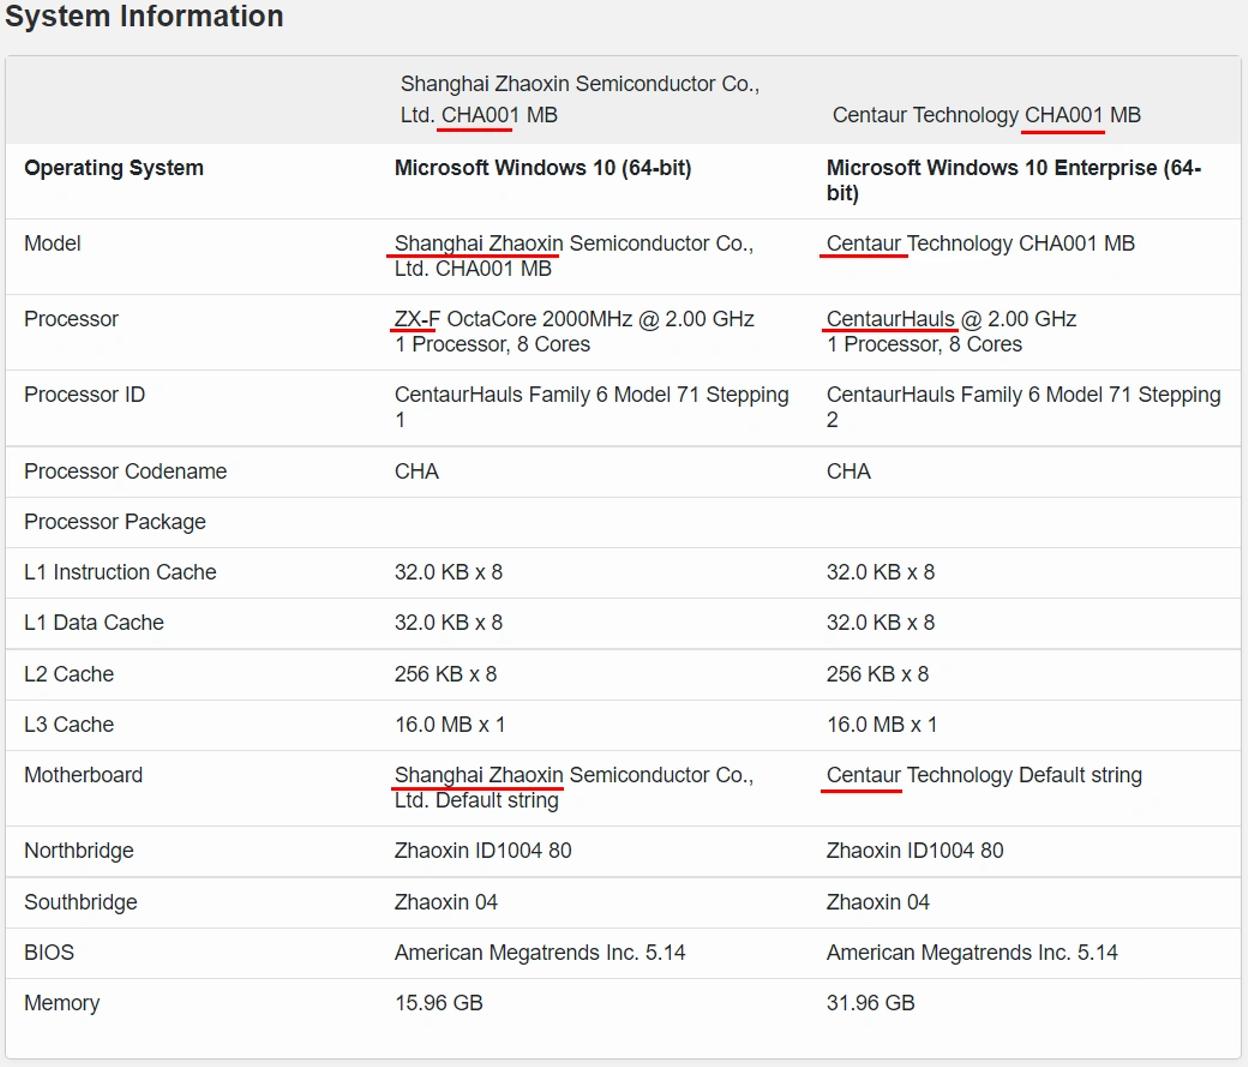Select BIOS value in the Shanghai Zhaoxin column
The image size is (1248, 1067).
(x=540, y=952)
